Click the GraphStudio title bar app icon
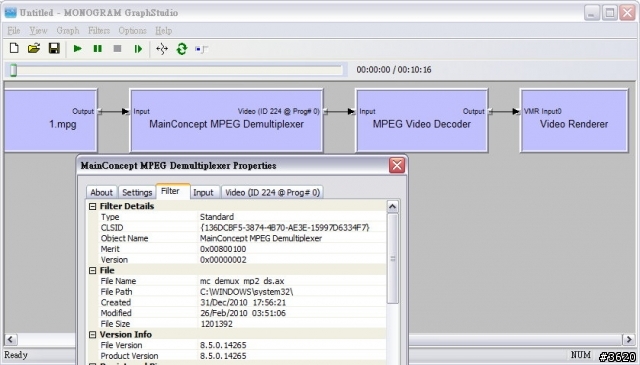Viewport: 640px width, 365px height. point(11,12)
